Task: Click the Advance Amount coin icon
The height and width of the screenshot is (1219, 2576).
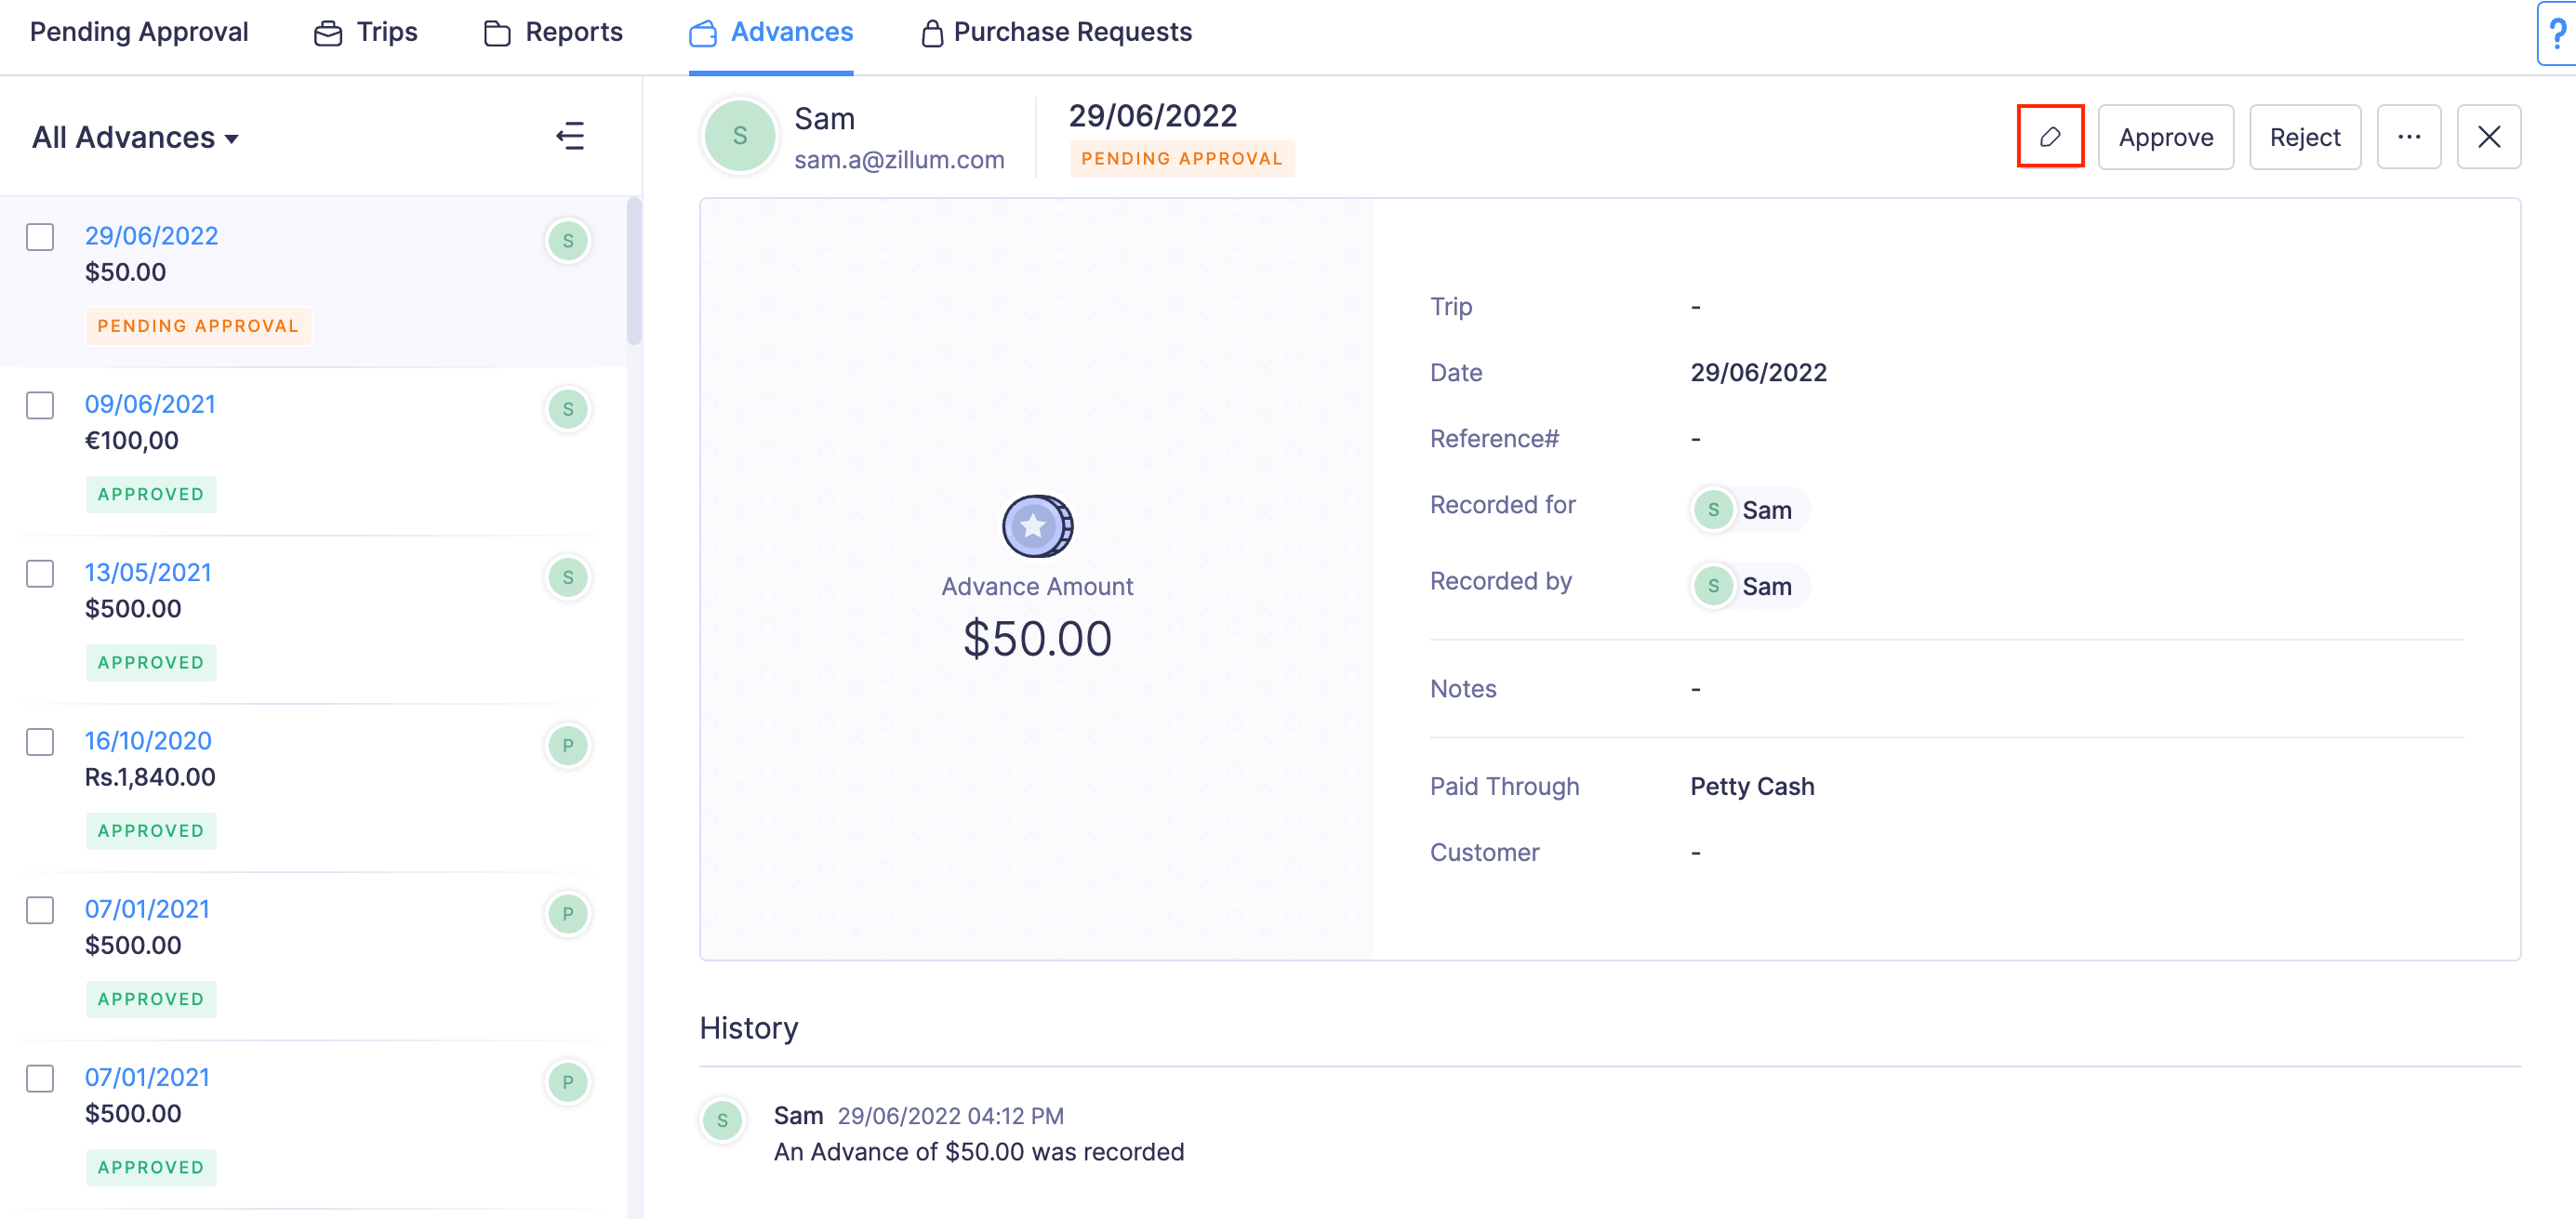Action: click(1037, 526)
